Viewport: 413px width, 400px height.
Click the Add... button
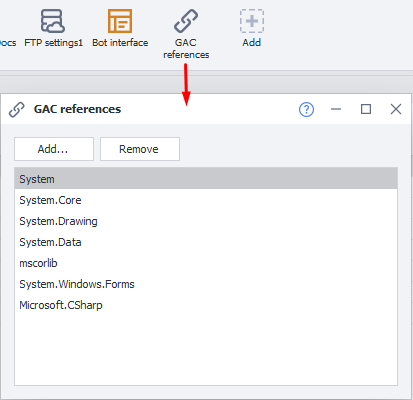[54, 149]
